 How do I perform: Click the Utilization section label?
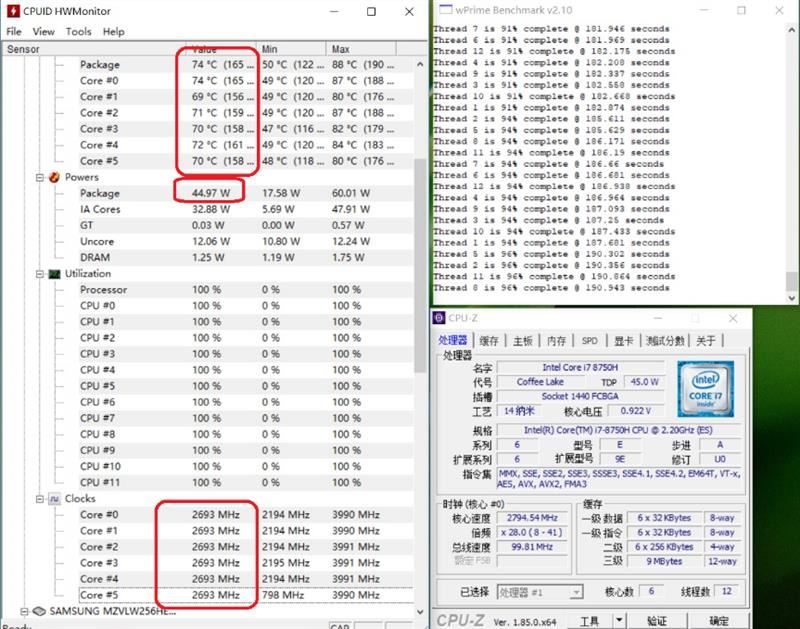tap(88, 273)
